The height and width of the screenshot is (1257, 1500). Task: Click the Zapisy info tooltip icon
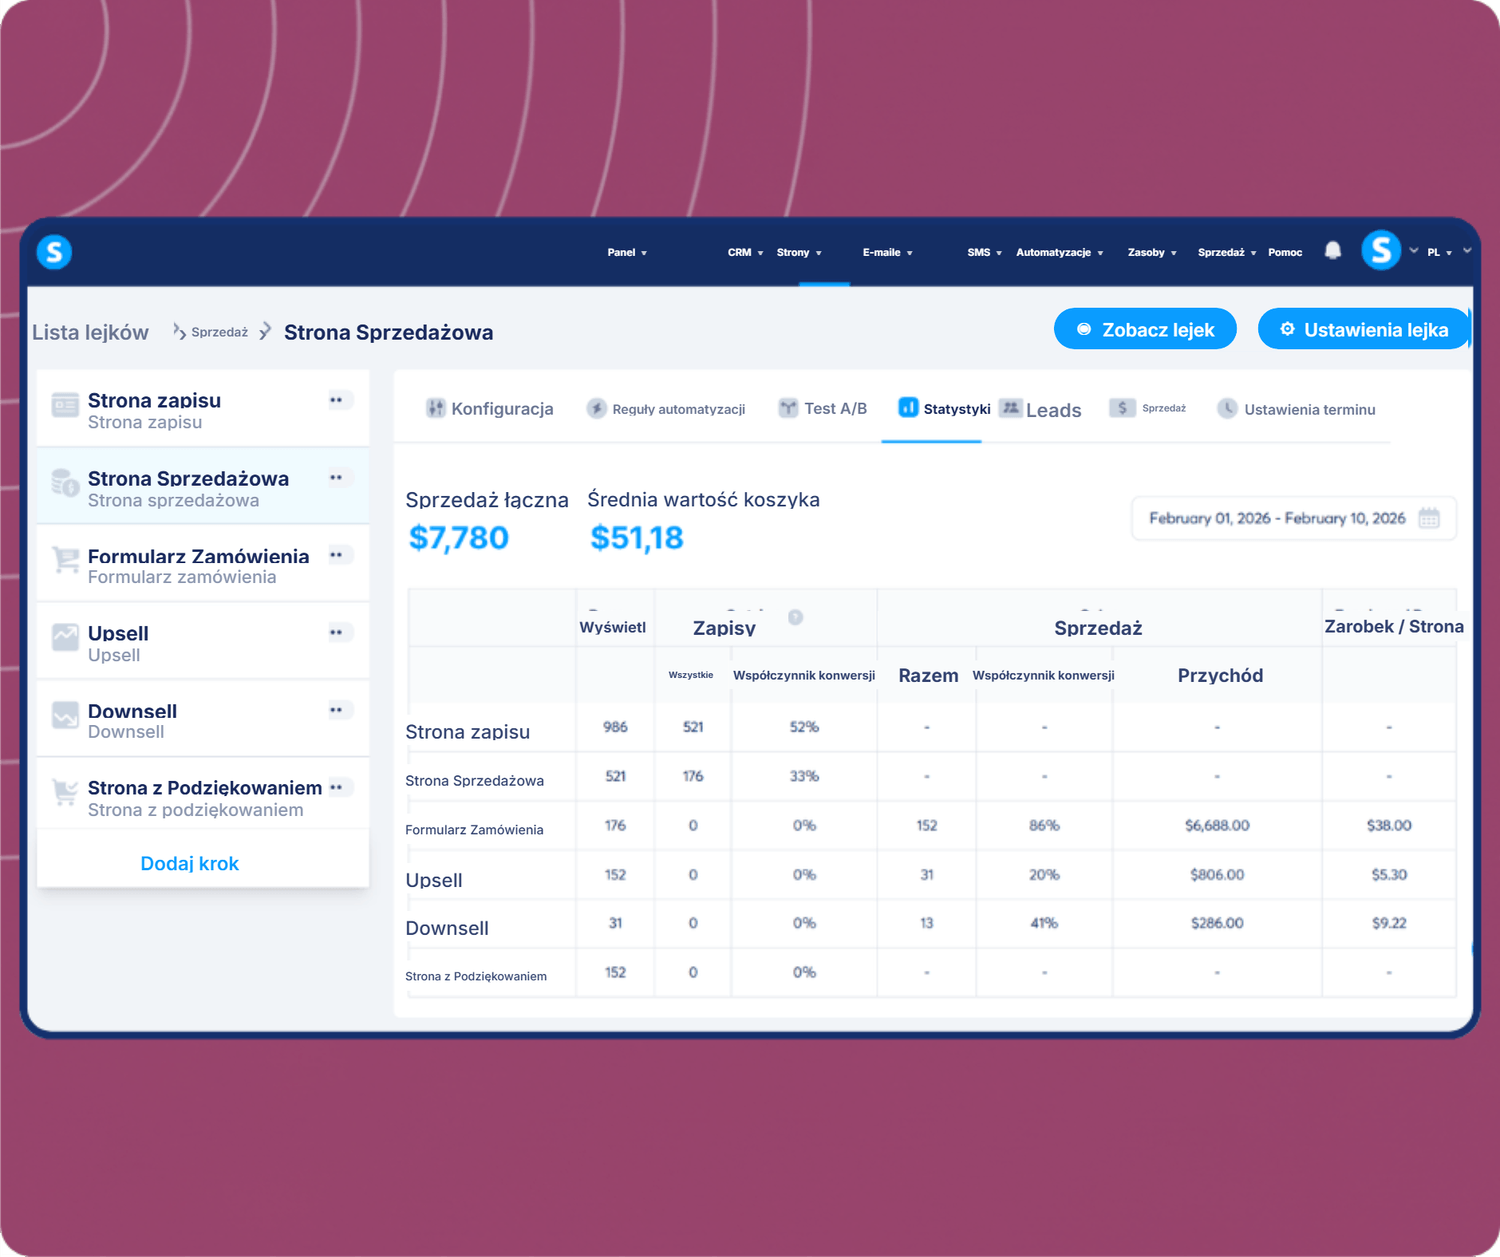[795, 617]
